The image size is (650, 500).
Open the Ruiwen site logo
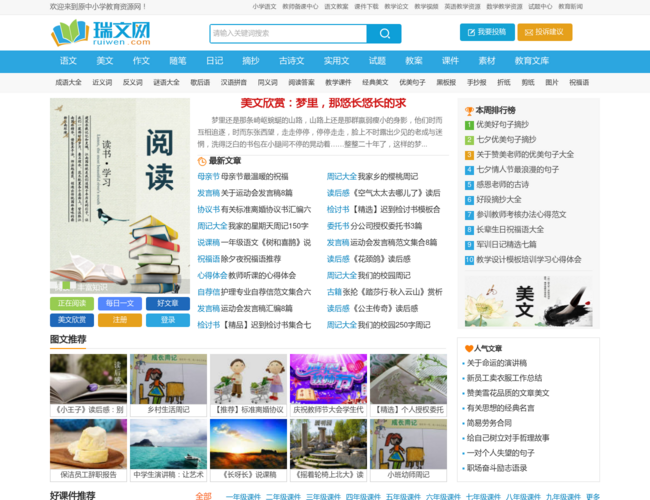101,33
